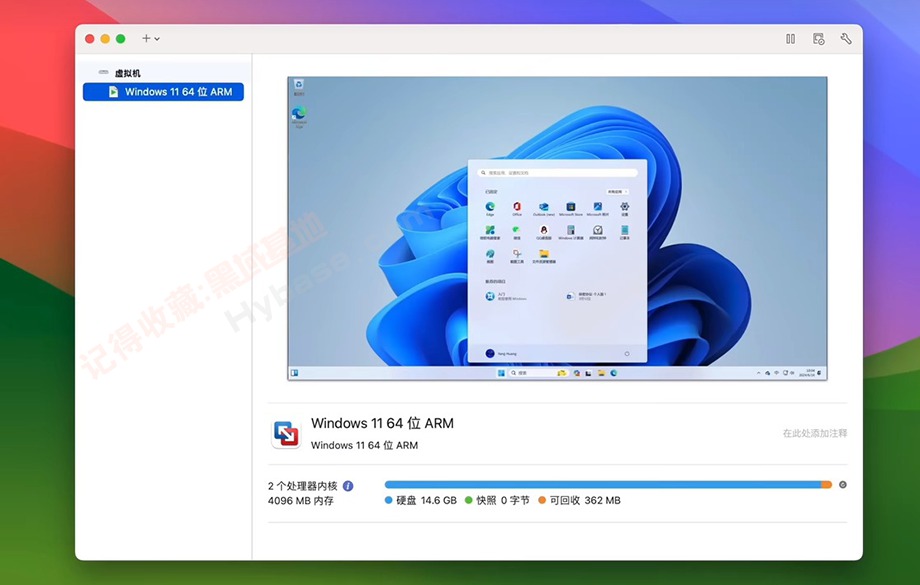Click the QQ penguin icon in Start menu

[x=544, y=231]
